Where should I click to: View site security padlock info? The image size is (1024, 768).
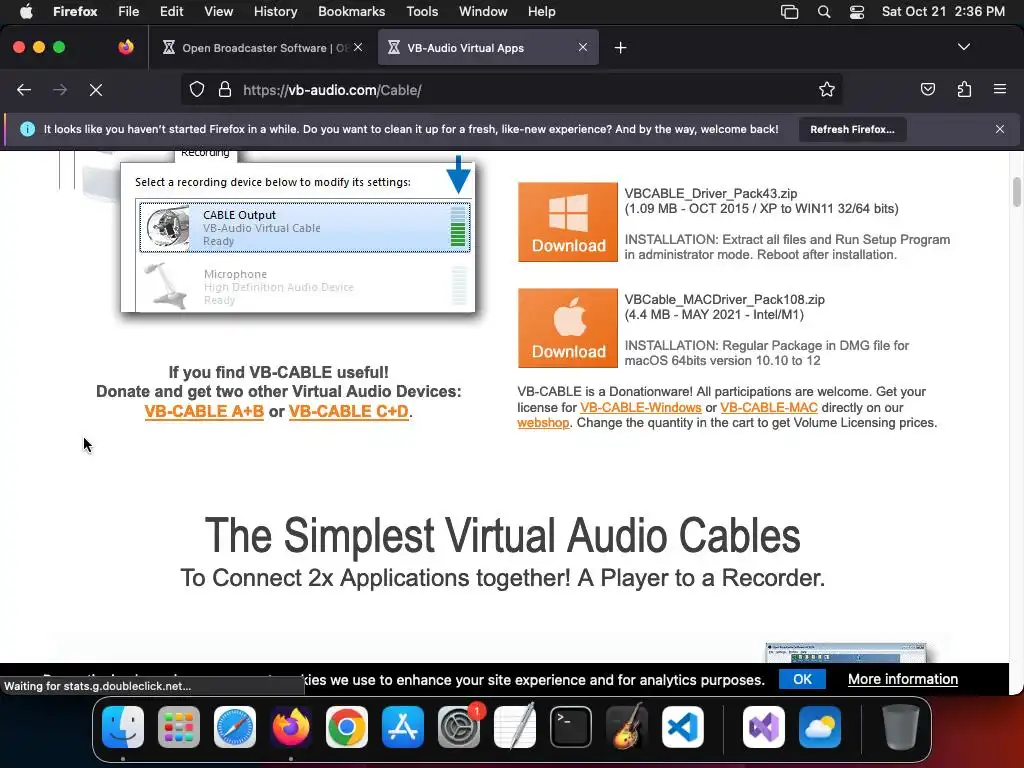[x=225, y=89]
